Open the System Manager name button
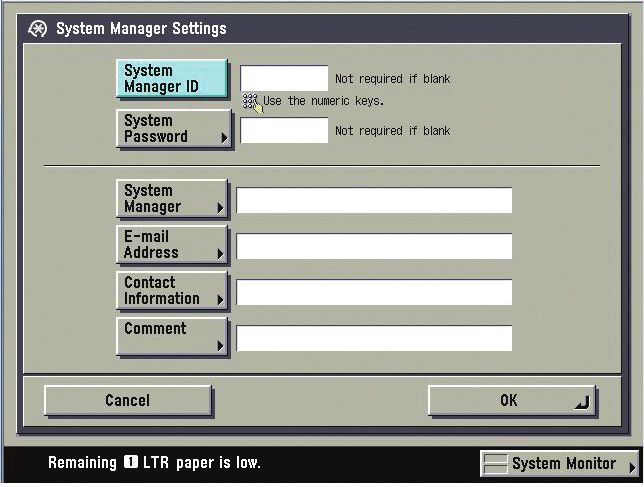This screenshot has width=644, height=487. coord(172,198)
